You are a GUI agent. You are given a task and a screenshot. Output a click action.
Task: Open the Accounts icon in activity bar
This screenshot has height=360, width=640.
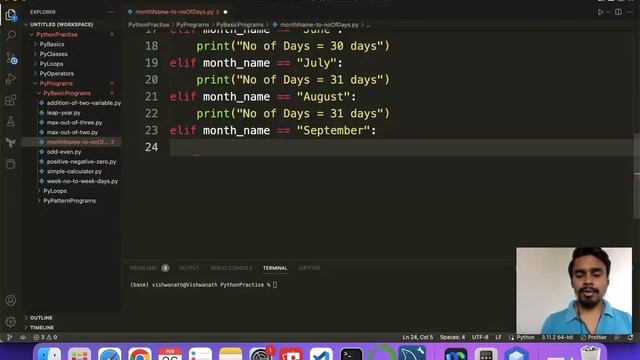click(11, 300)
